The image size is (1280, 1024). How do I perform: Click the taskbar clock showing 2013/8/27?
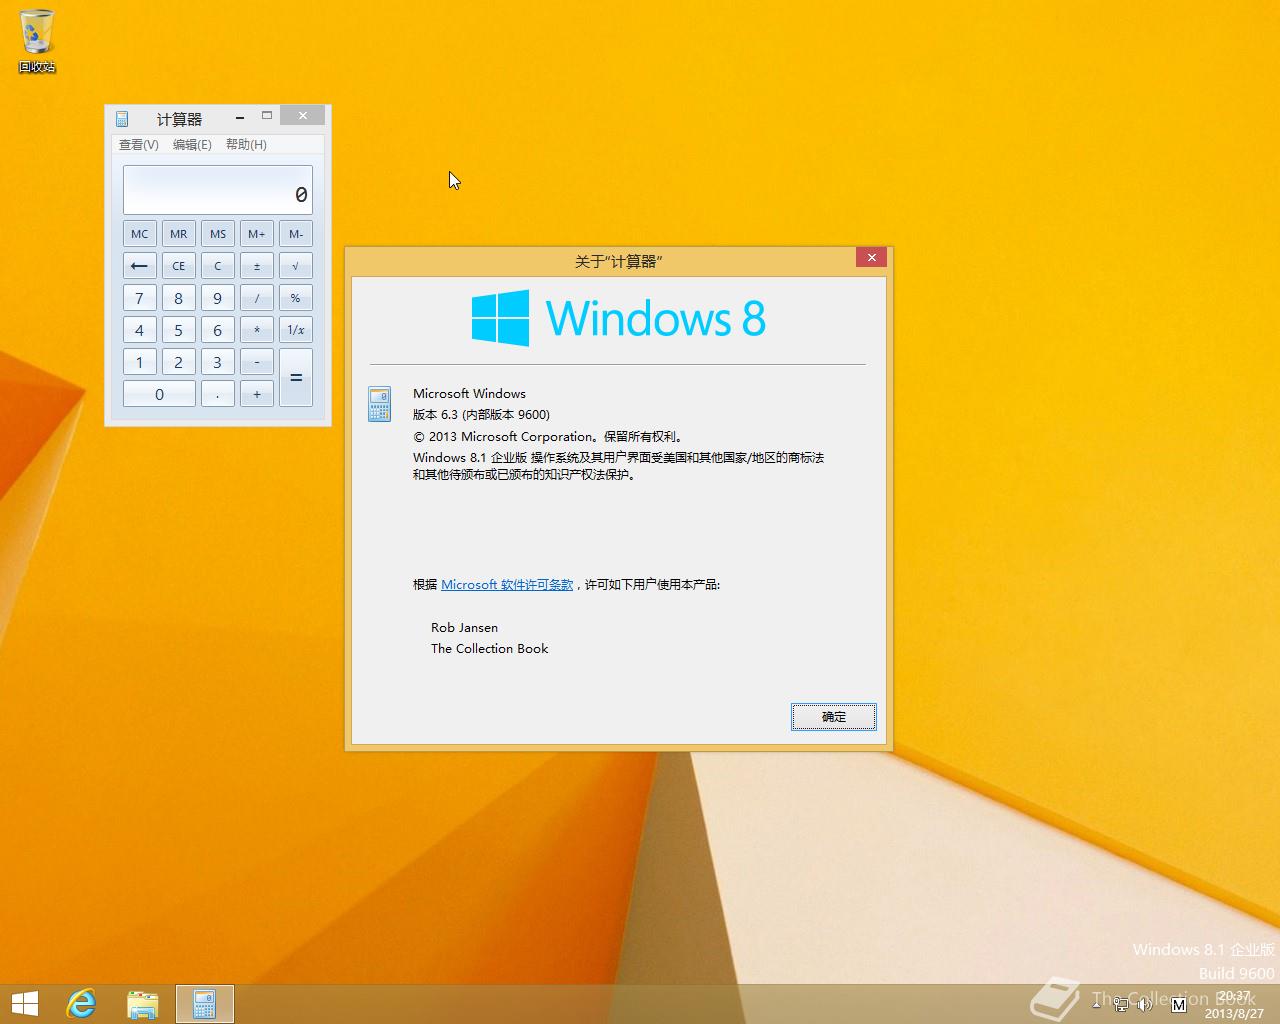1234,1004
